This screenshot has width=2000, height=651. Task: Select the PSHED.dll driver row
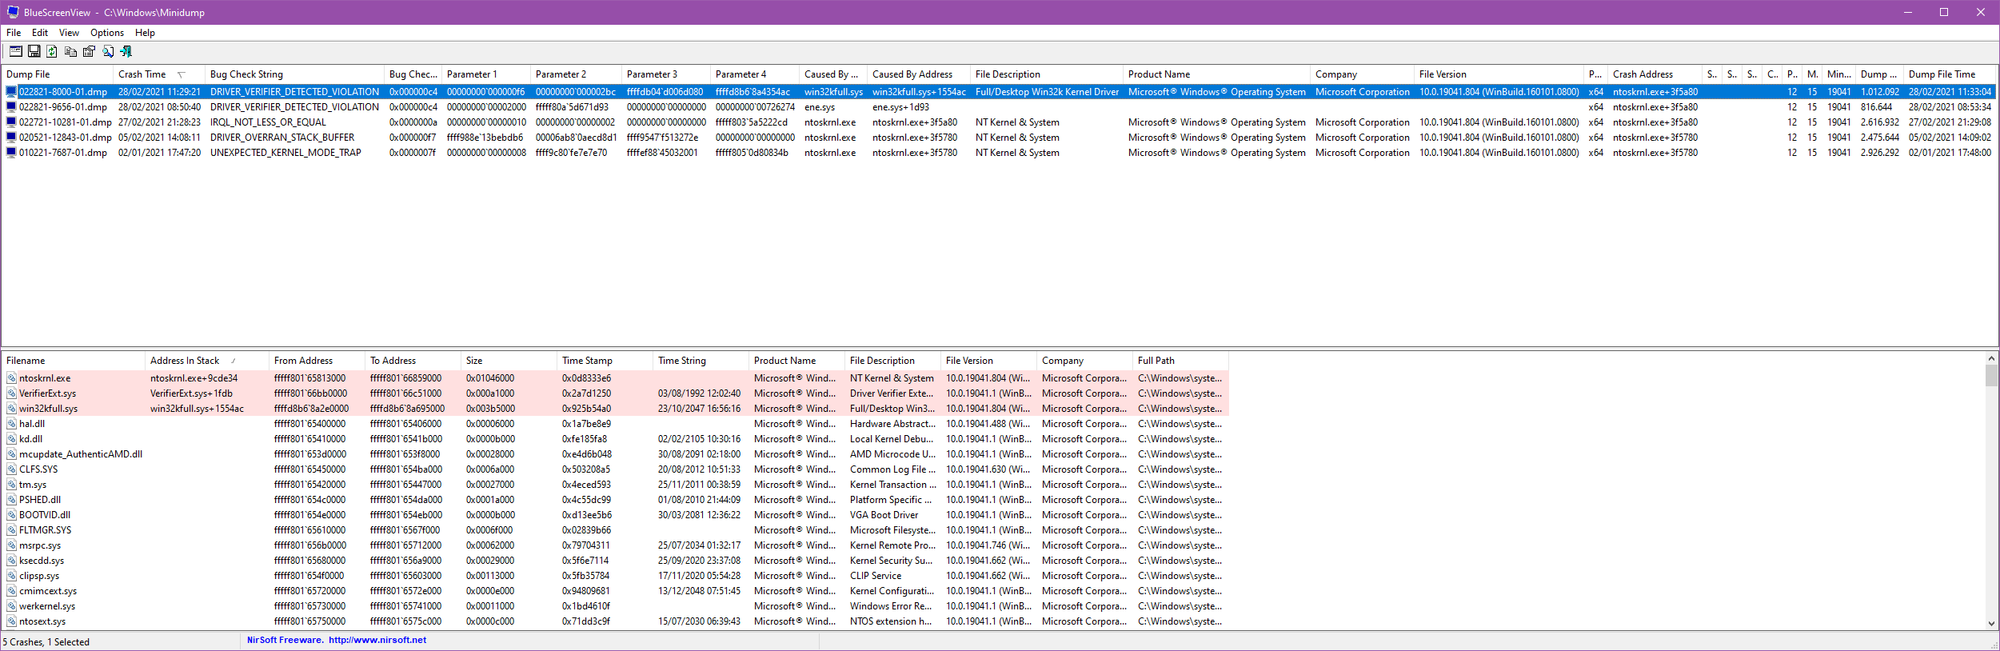coord(615,500)
